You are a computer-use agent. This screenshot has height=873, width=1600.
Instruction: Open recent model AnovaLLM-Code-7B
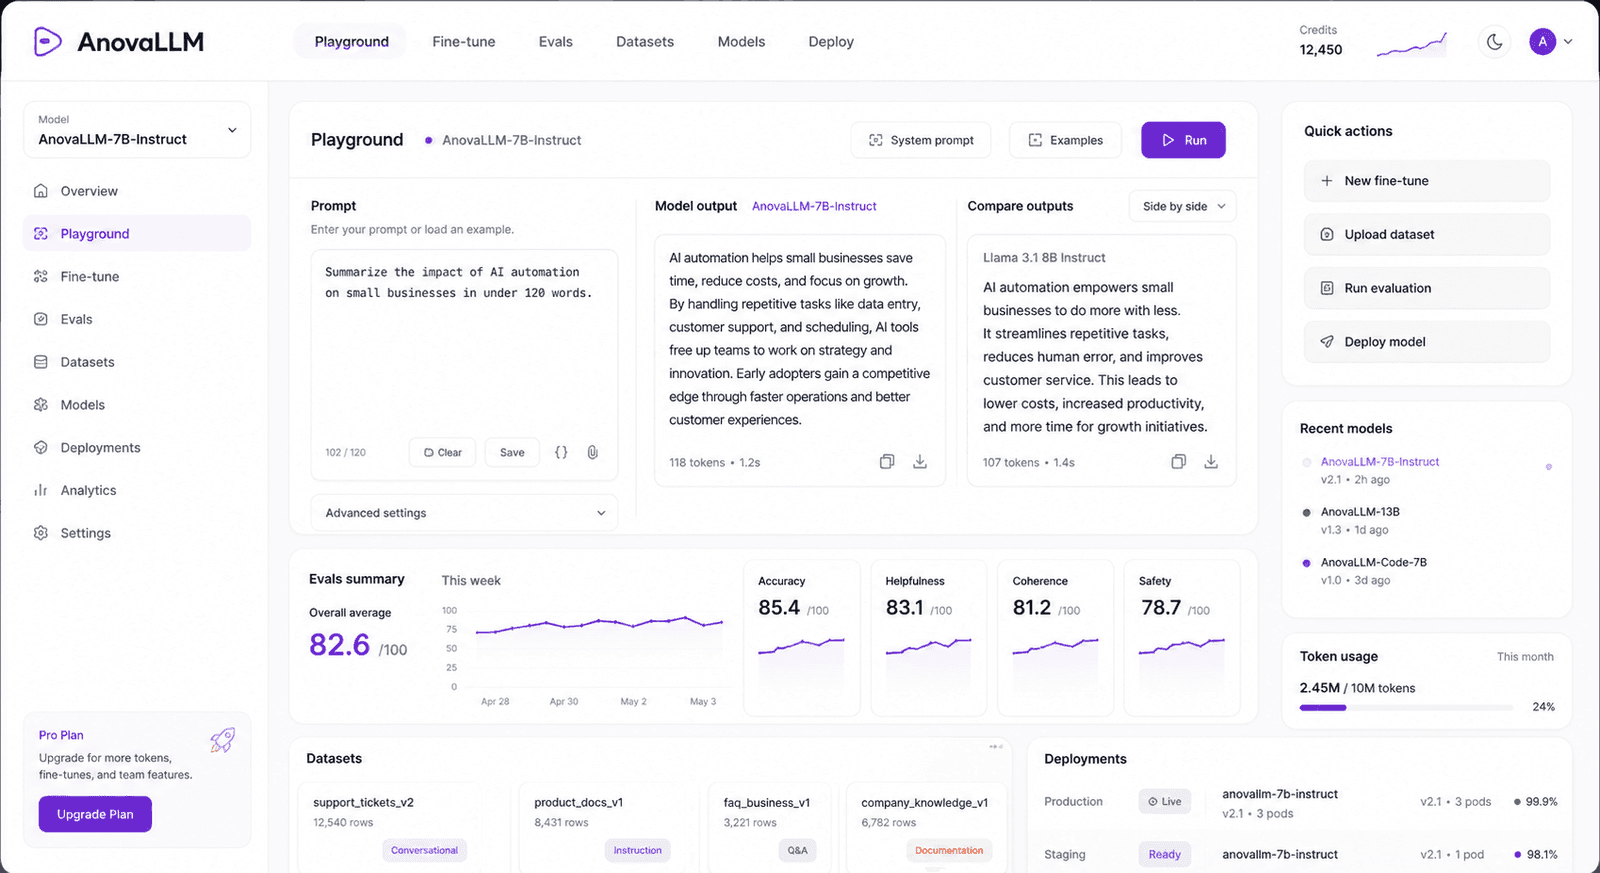pyautogui.click(x=1373, y=562)
